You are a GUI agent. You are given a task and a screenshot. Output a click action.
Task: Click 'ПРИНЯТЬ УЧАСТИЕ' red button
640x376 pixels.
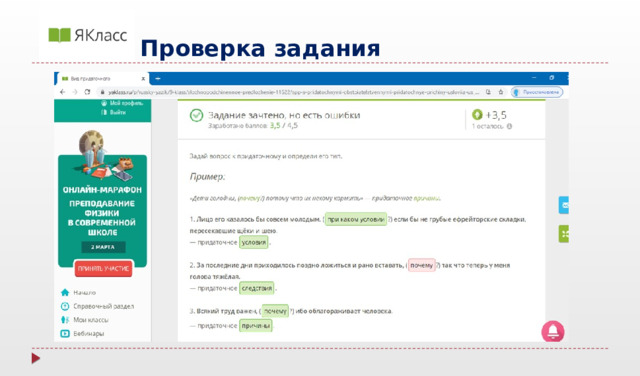(103, 269)
